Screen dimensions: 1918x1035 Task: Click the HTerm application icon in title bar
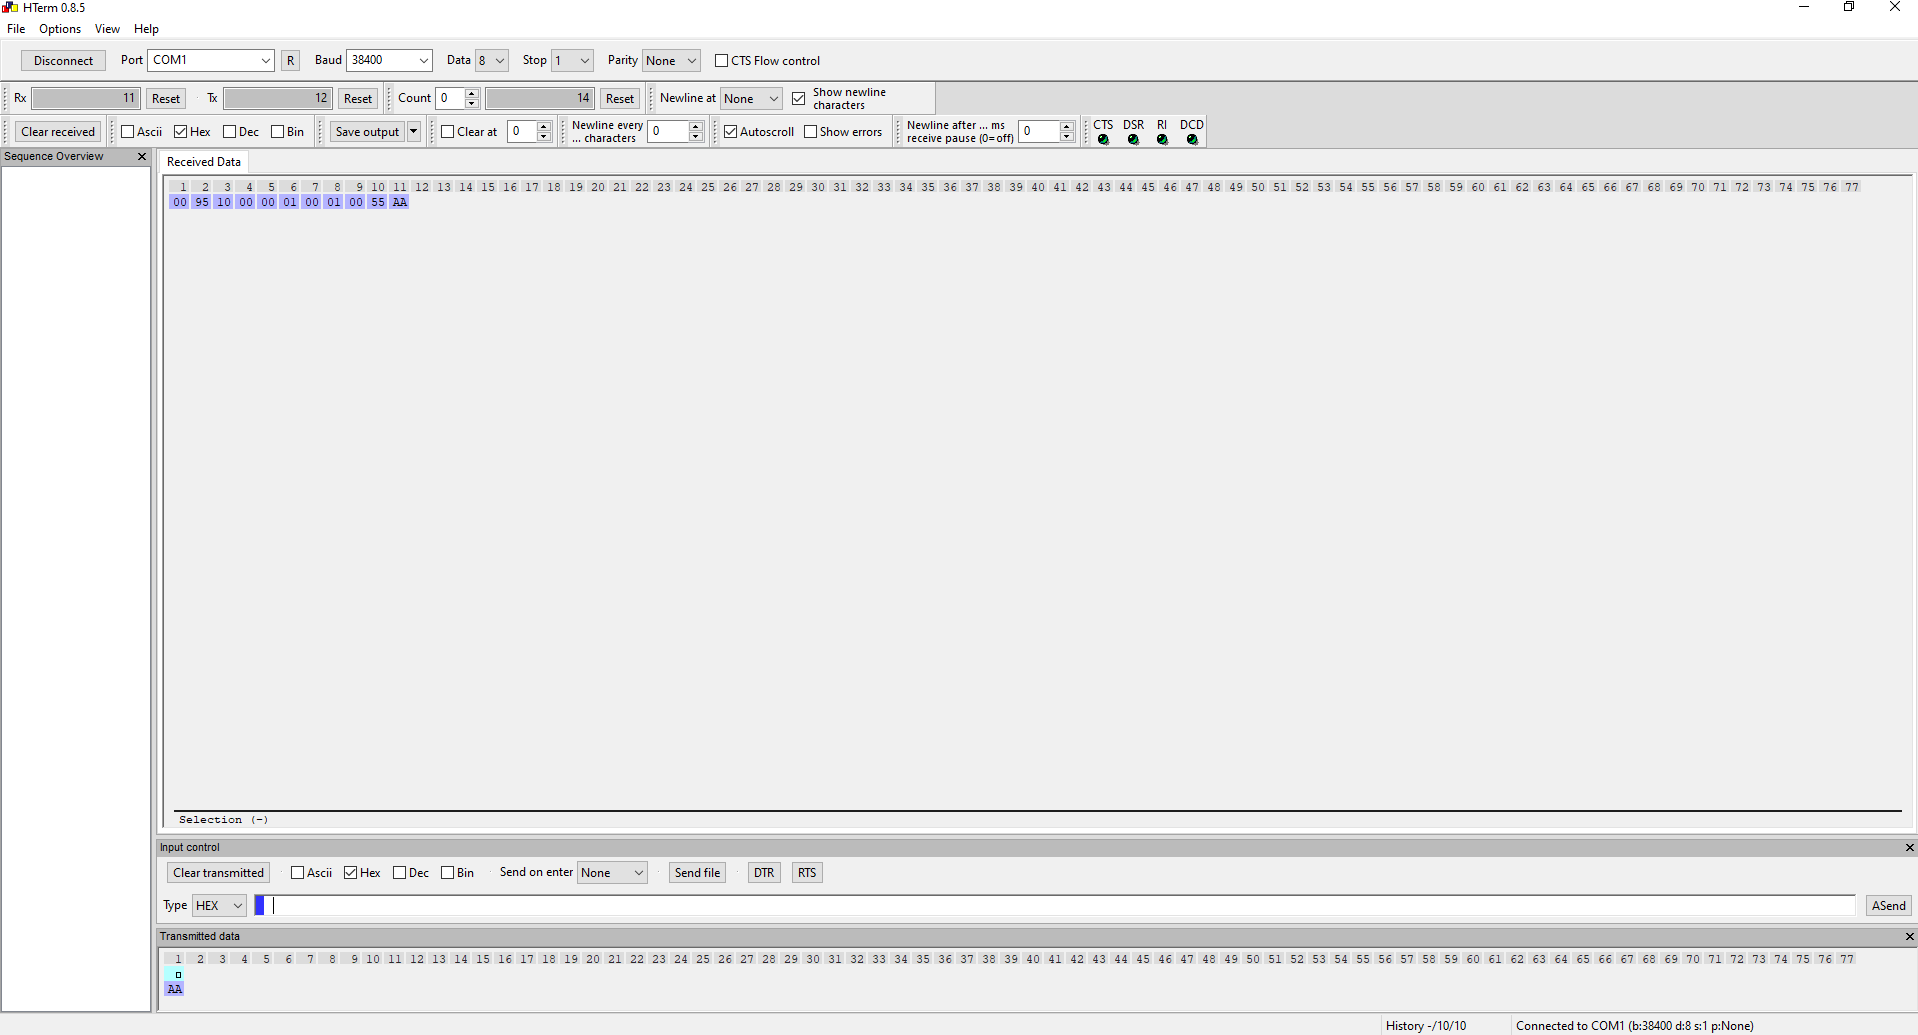pyautogui.click(x=10, y=7)
